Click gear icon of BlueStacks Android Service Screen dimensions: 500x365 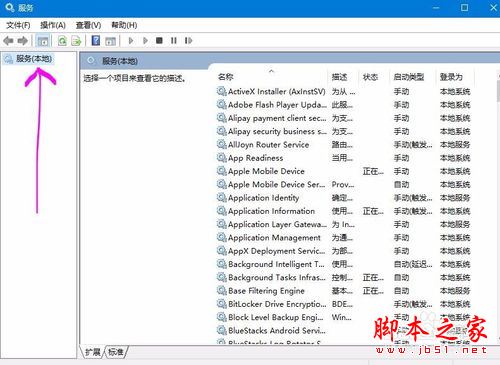click(222, 330)
